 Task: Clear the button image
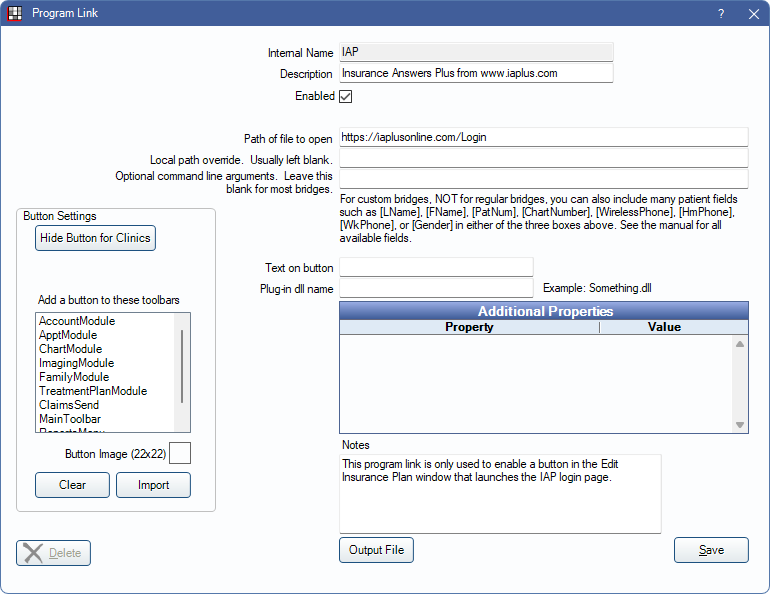point(72,485)
